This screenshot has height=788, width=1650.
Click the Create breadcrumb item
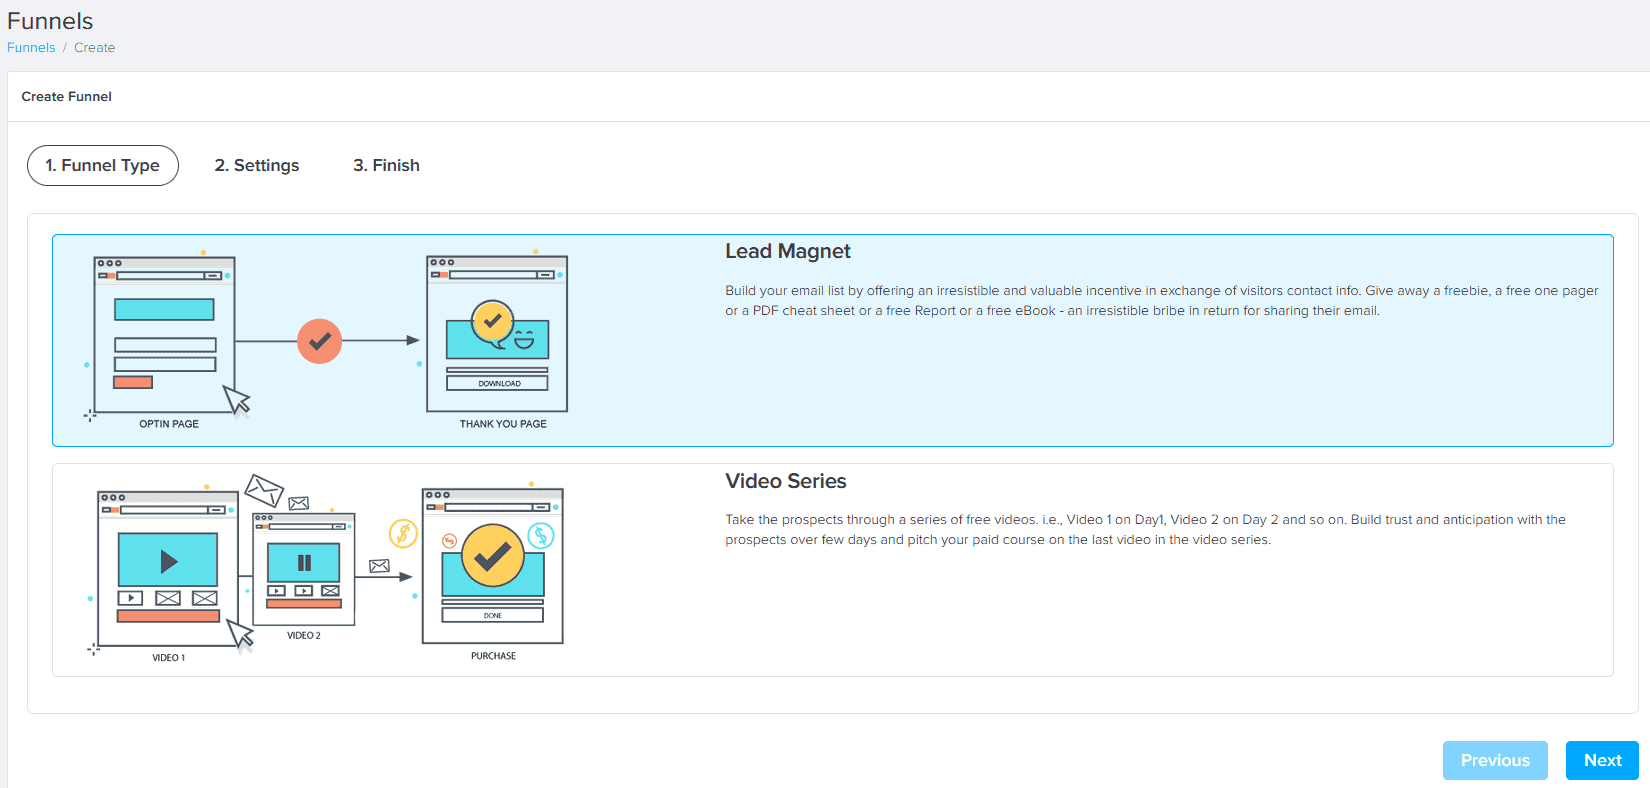pyautogui.click(x=94, y=48)
